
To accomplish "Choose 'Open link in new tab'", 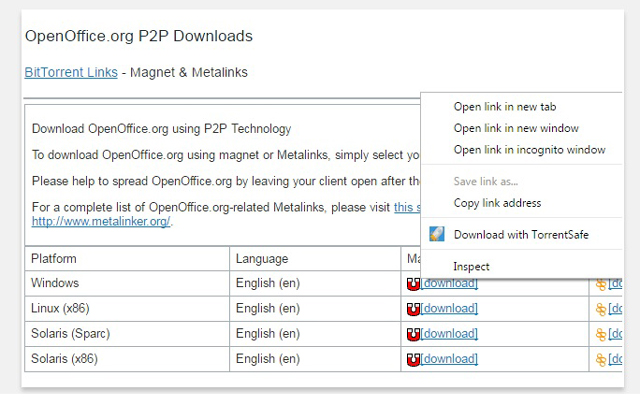I will pyautogui.click(x=505, y=107).
